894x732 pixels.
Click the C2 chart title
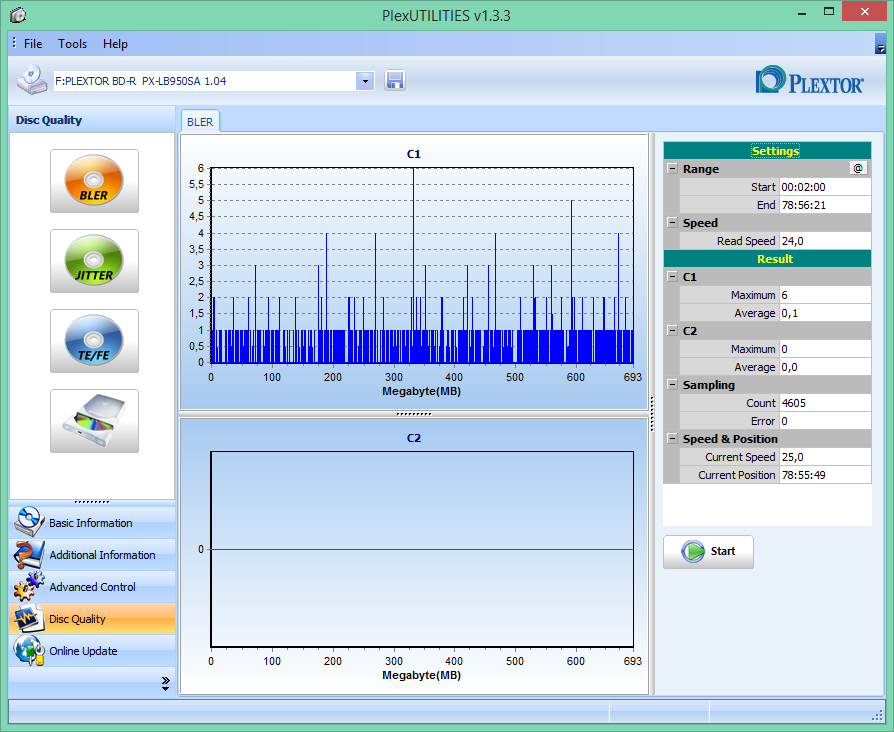click(x=413, y=438)
